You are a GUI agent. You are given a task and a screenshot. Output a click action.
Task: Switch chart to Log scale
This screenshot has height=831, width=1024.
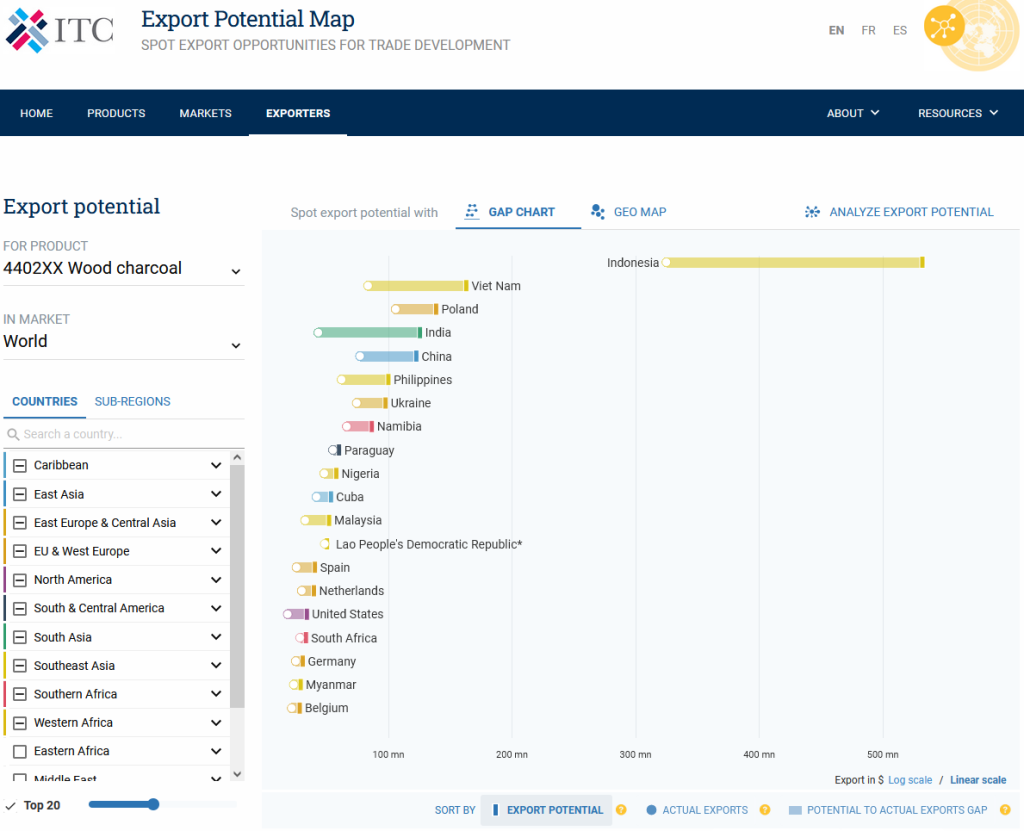click(910, 779)
